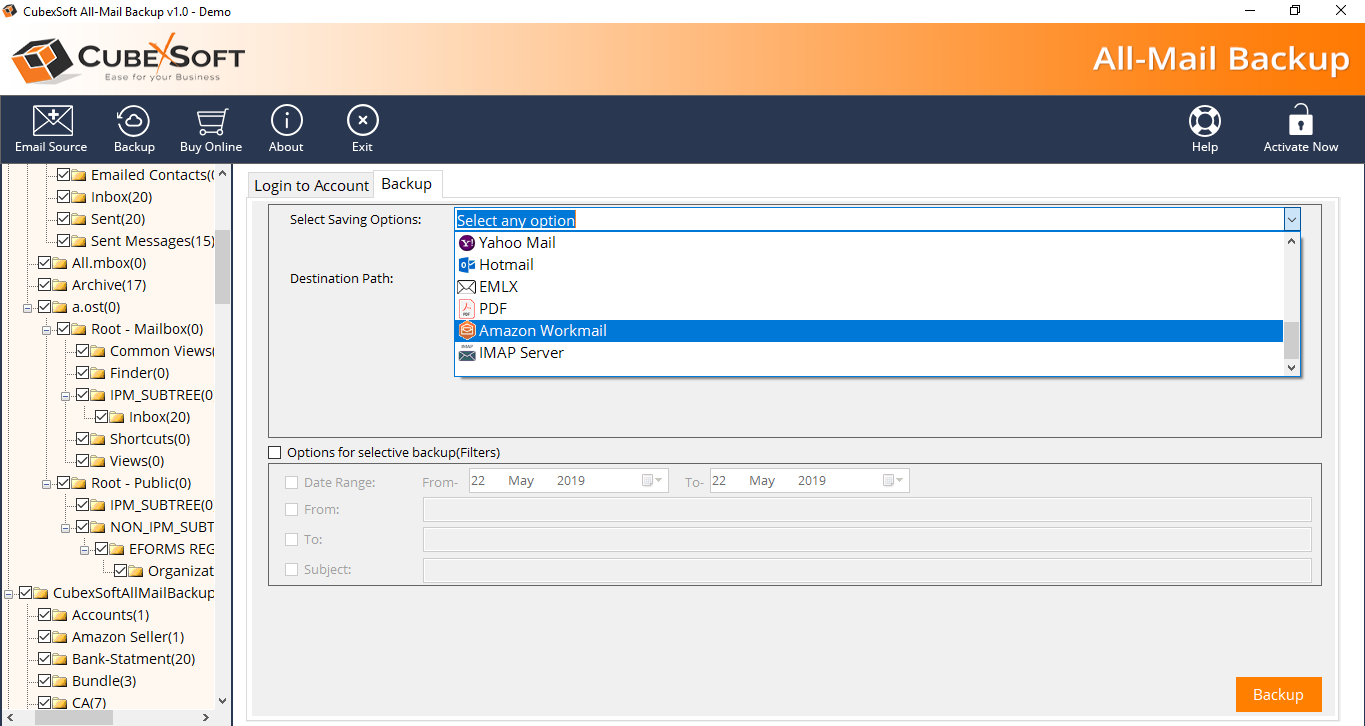The height and width of the screenshot is (726, 1365).
Task: Select the Organizat tree item
Action: 181,571
